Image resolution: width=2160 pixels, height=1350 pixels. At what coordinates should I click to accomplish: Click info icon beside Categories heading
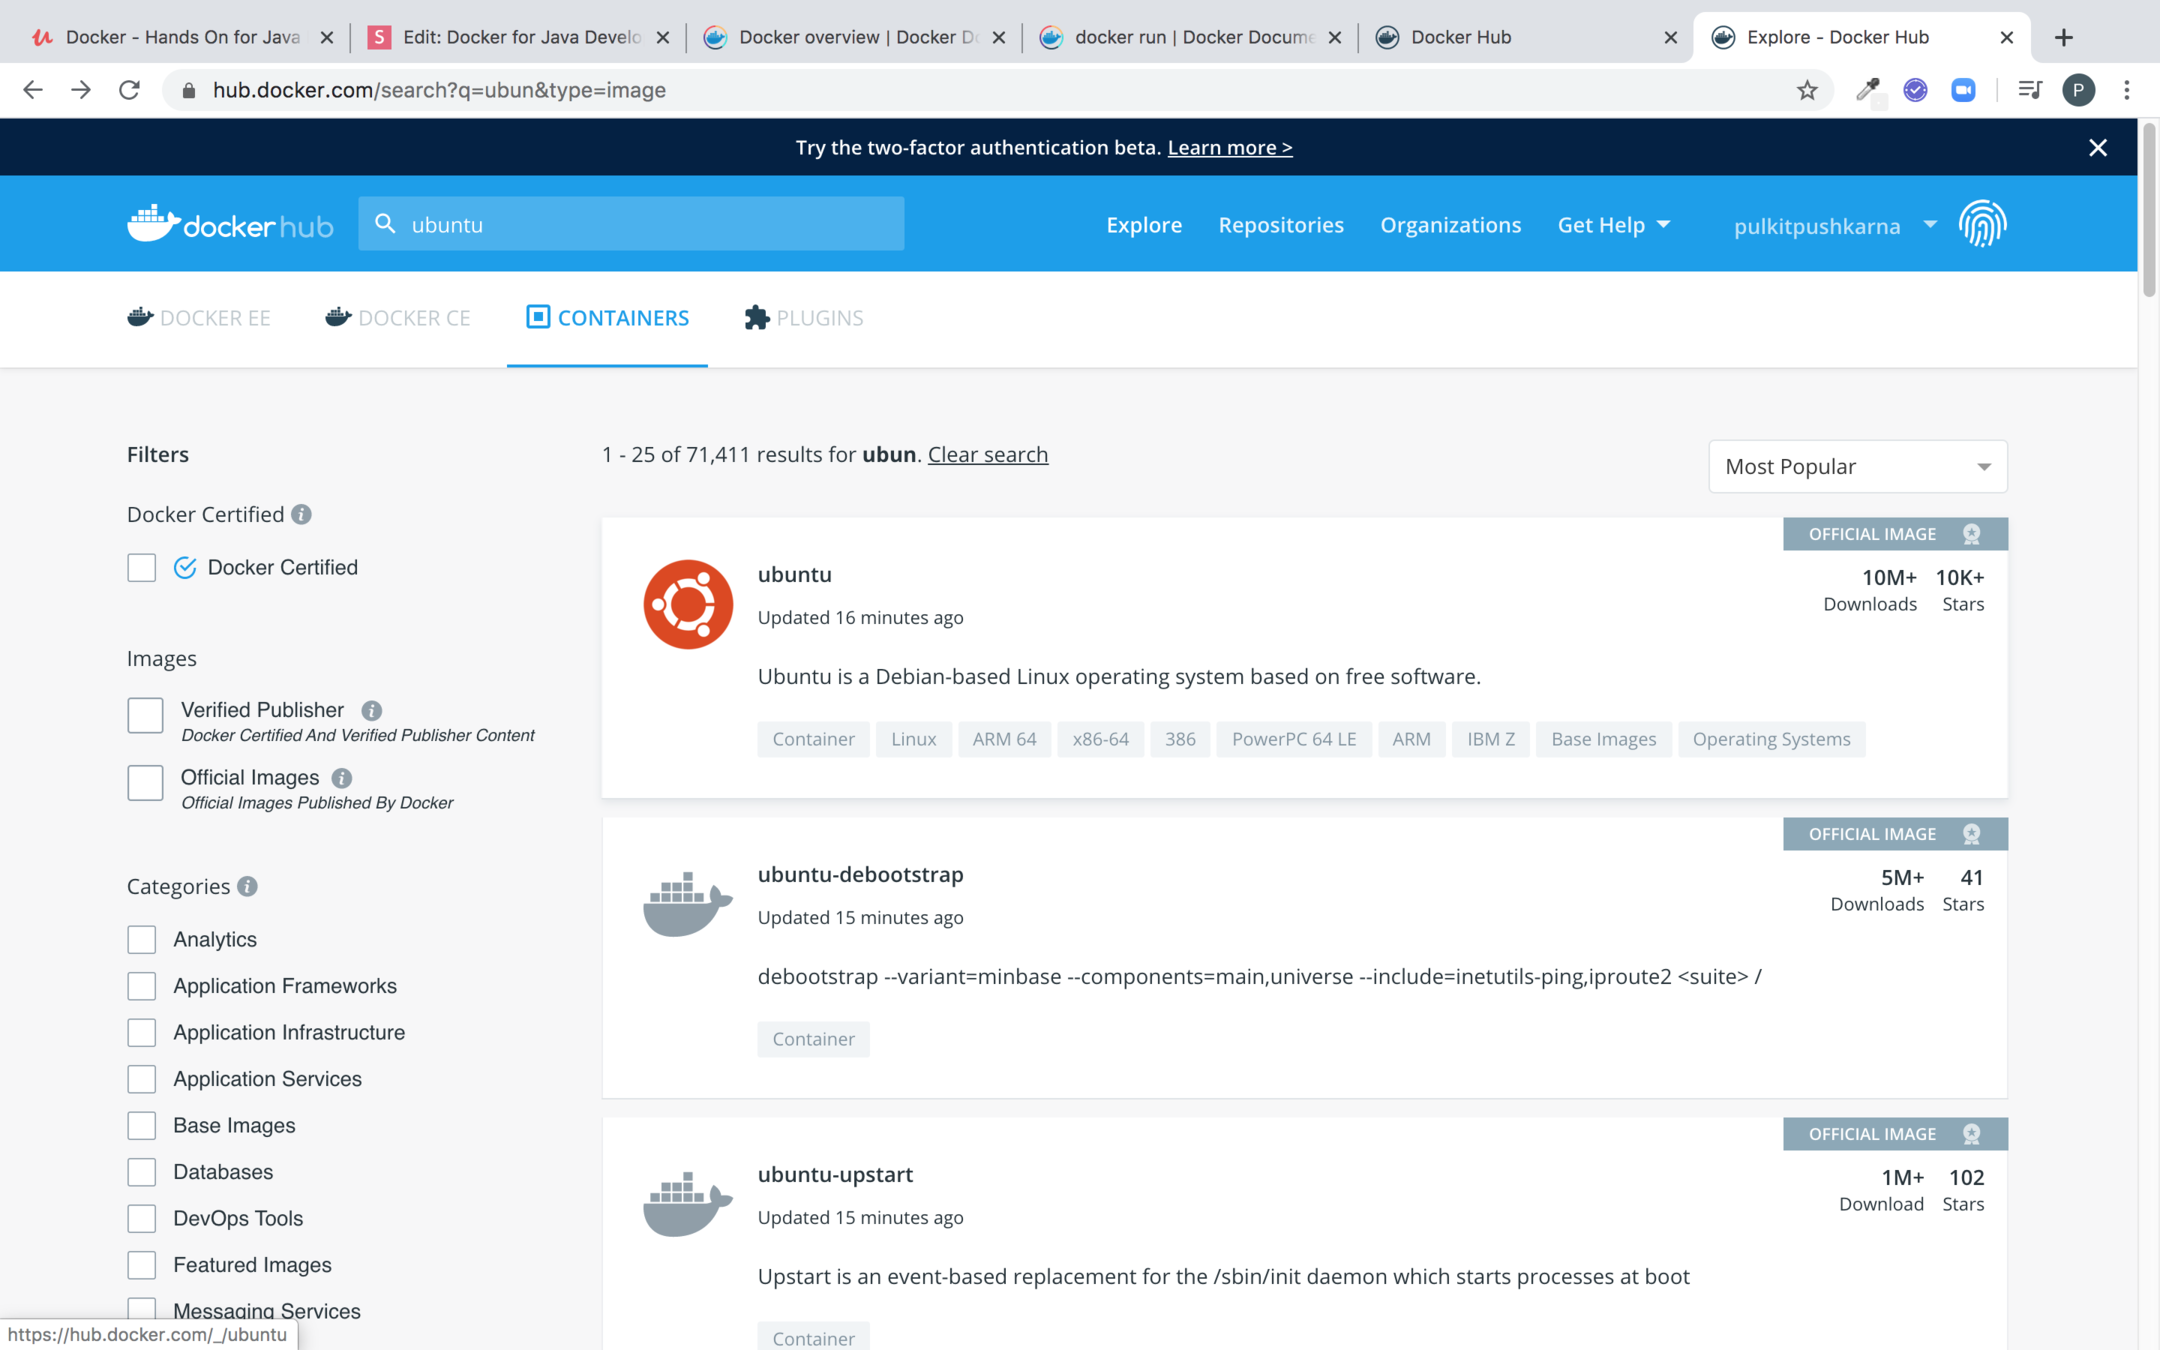tap(247, 886)
